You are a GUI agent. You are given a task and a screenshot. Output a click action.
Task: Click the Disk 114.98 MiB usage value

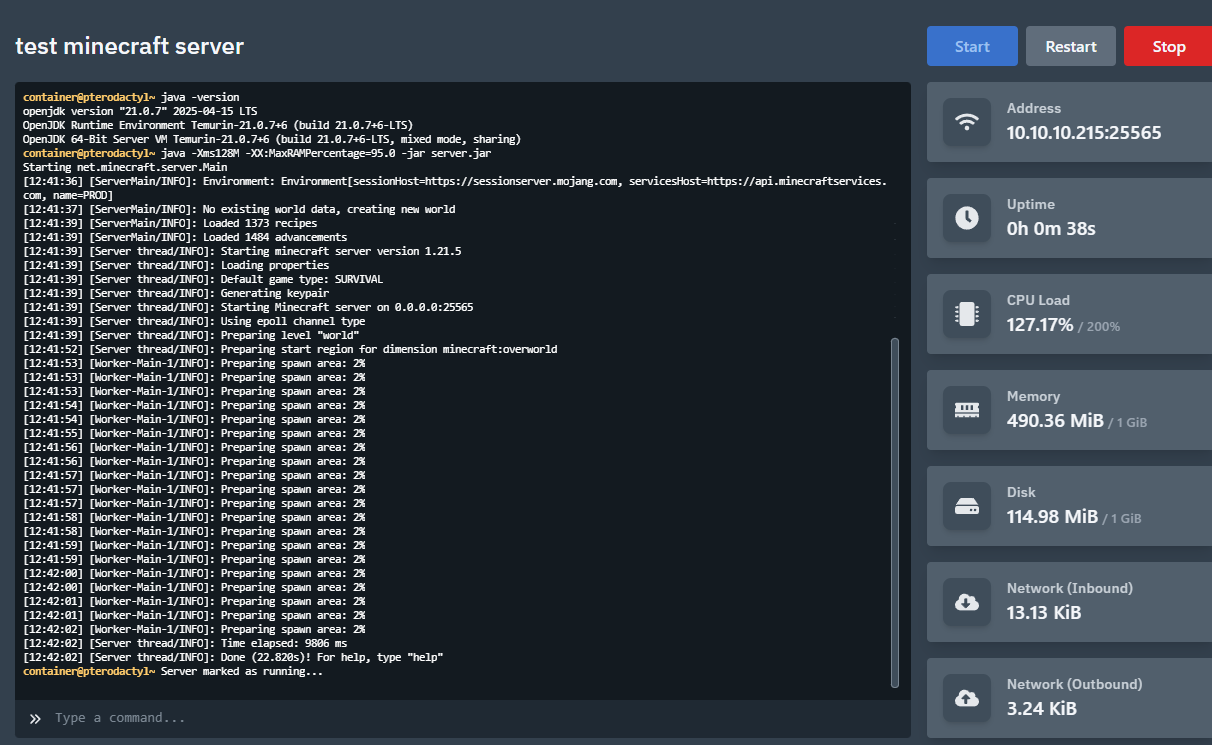point(1052,517)
